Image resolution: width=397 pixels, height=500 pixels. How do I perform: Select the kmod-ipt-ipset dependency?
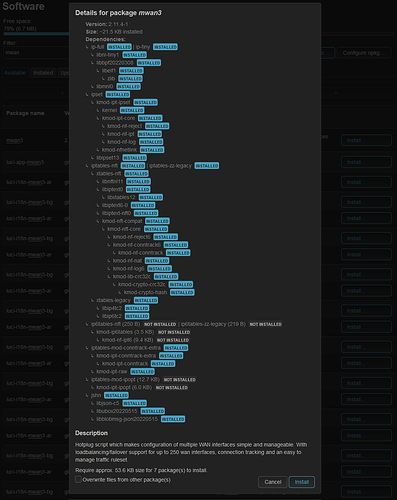tap(113, 102)
